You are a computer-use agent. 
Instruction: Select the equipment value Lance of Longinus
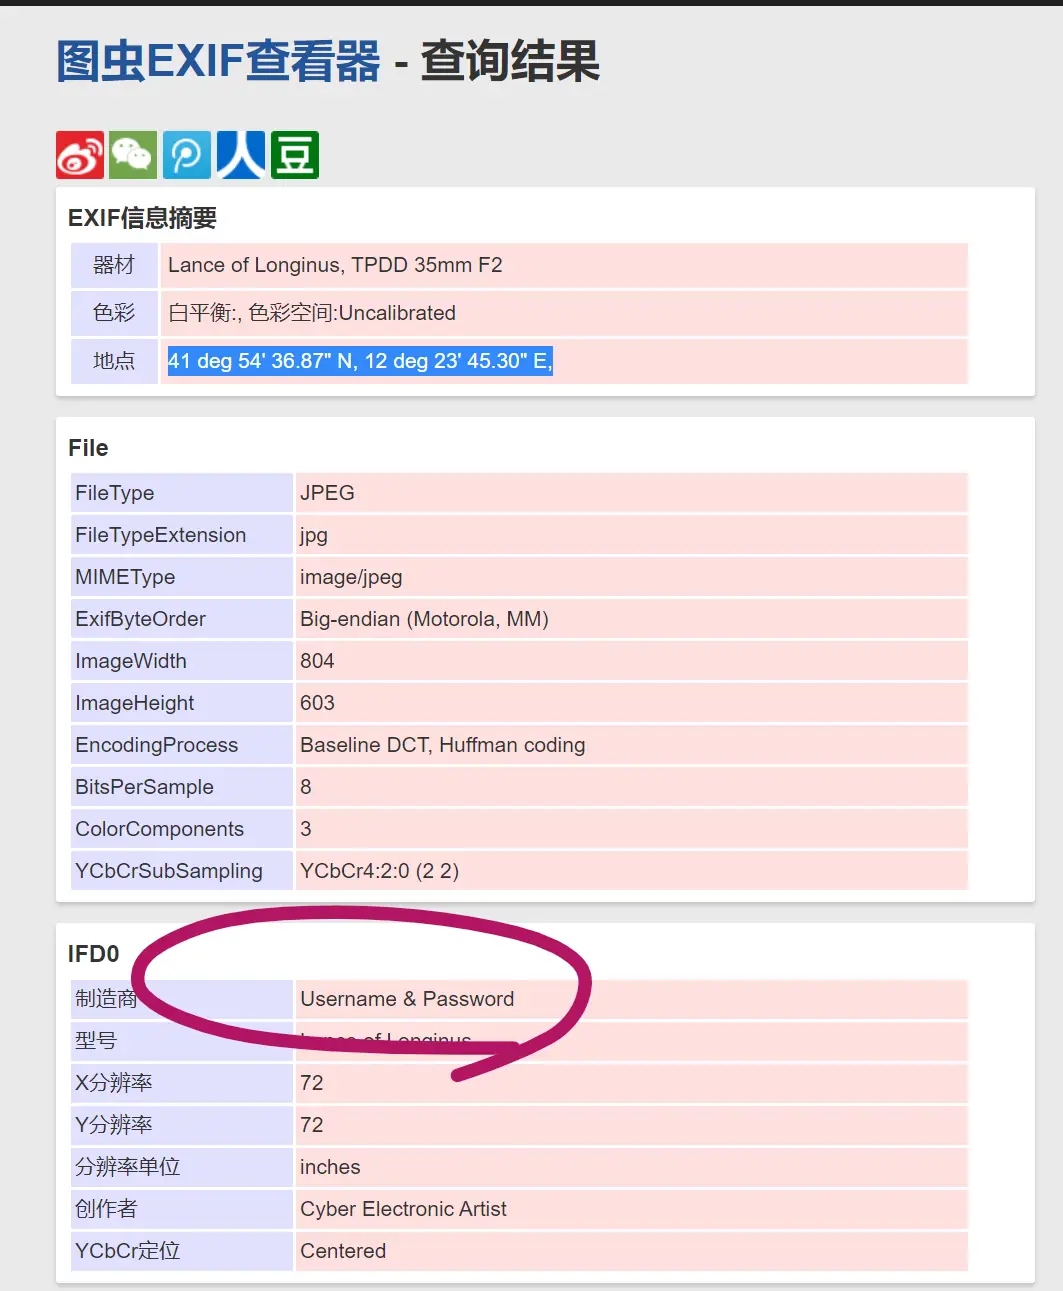tap(335, 265)
